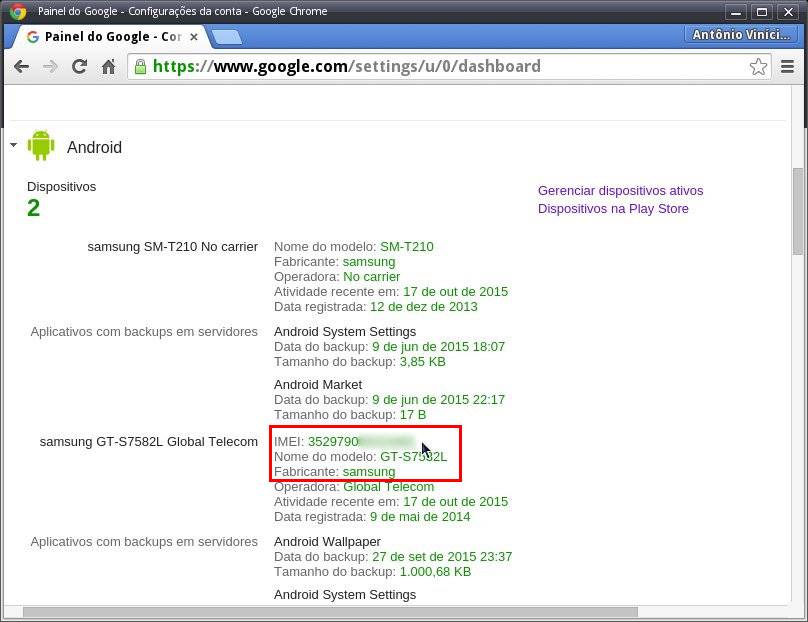This screenshot has width=808, height=622.
Task: Click the green Android robot icon
Action: click(41, 146)
